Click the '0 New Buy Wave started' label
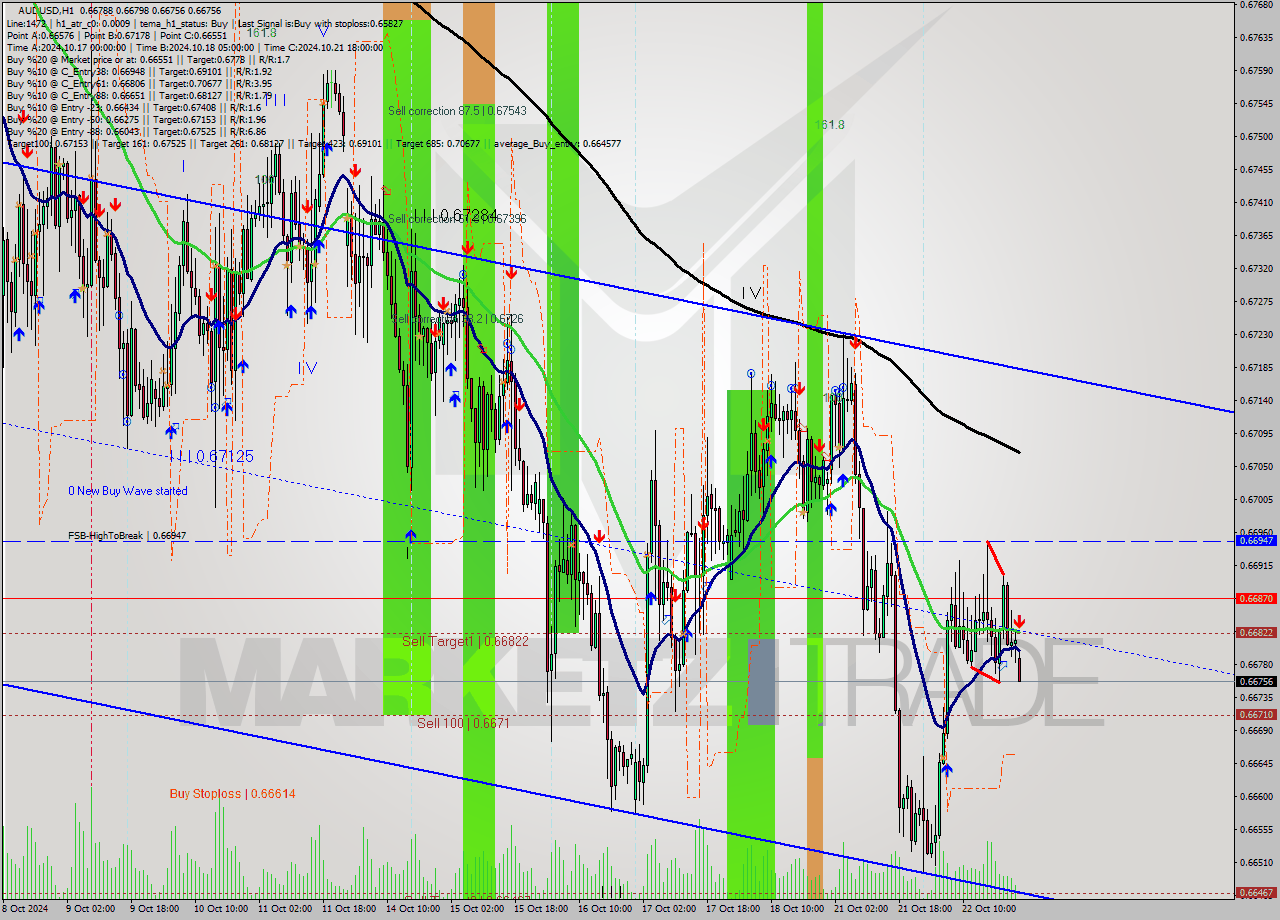This screenshot has height=920, width=1280. point(127,491)
